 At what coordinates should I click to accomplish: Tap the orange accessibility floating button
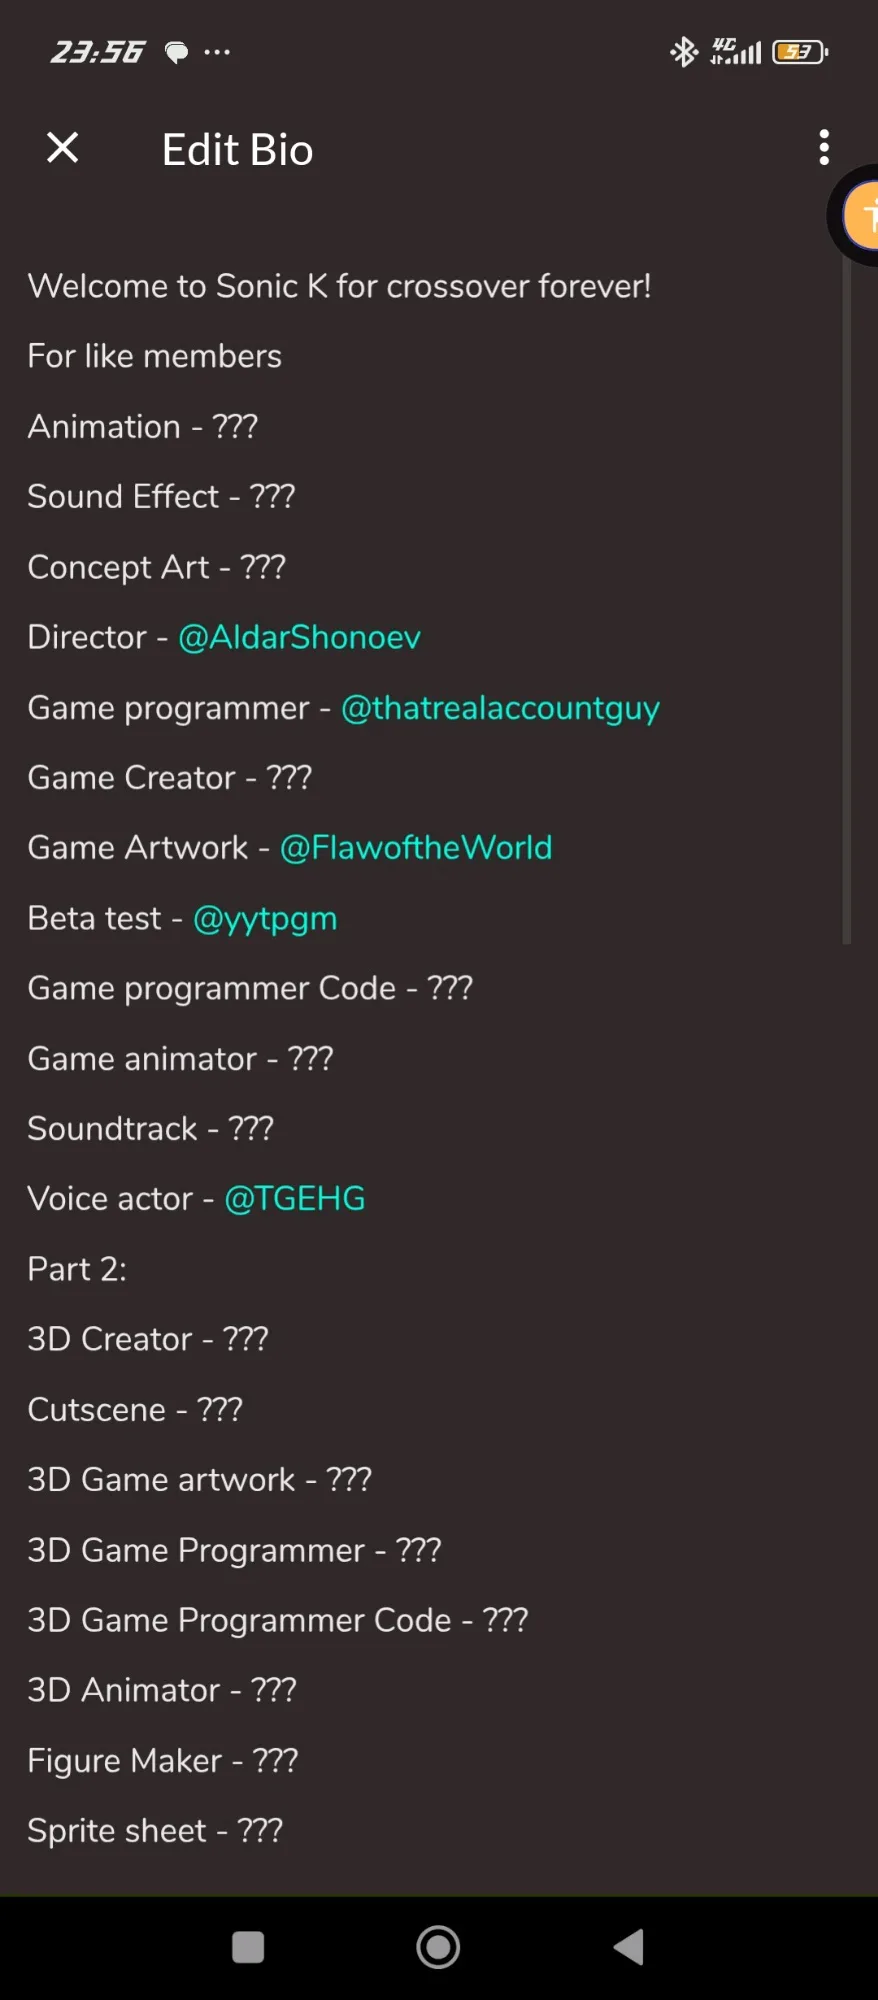(860, 215)
